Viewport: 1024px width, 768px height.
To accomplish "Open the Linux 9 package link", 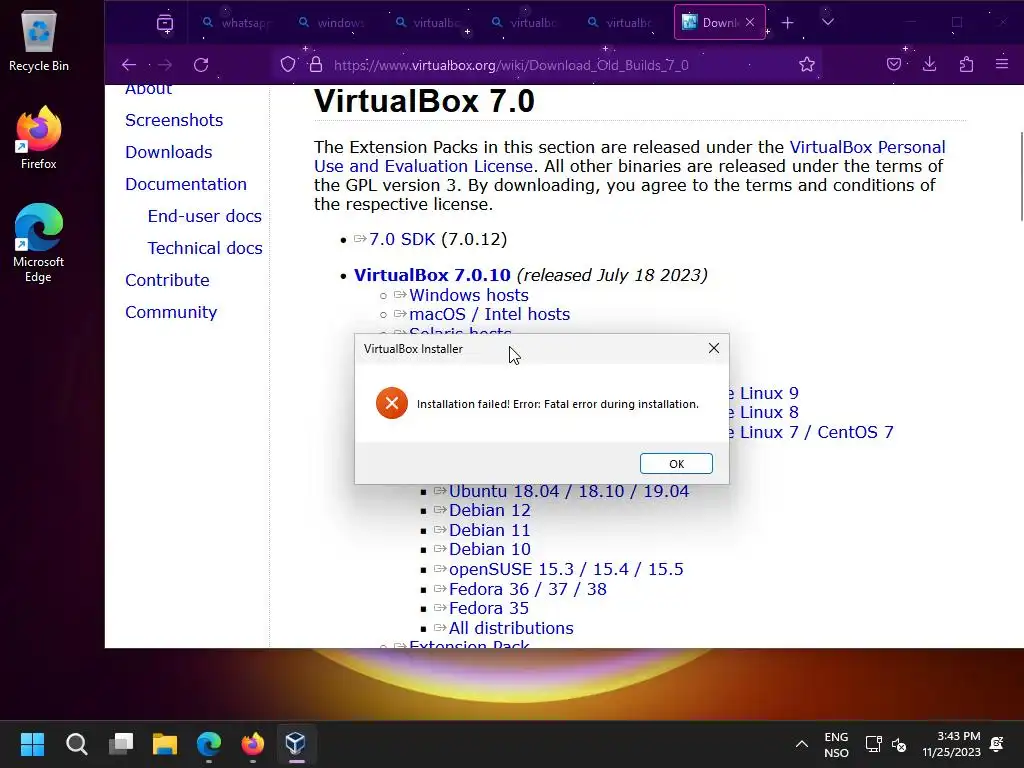I will pos(764,393).
